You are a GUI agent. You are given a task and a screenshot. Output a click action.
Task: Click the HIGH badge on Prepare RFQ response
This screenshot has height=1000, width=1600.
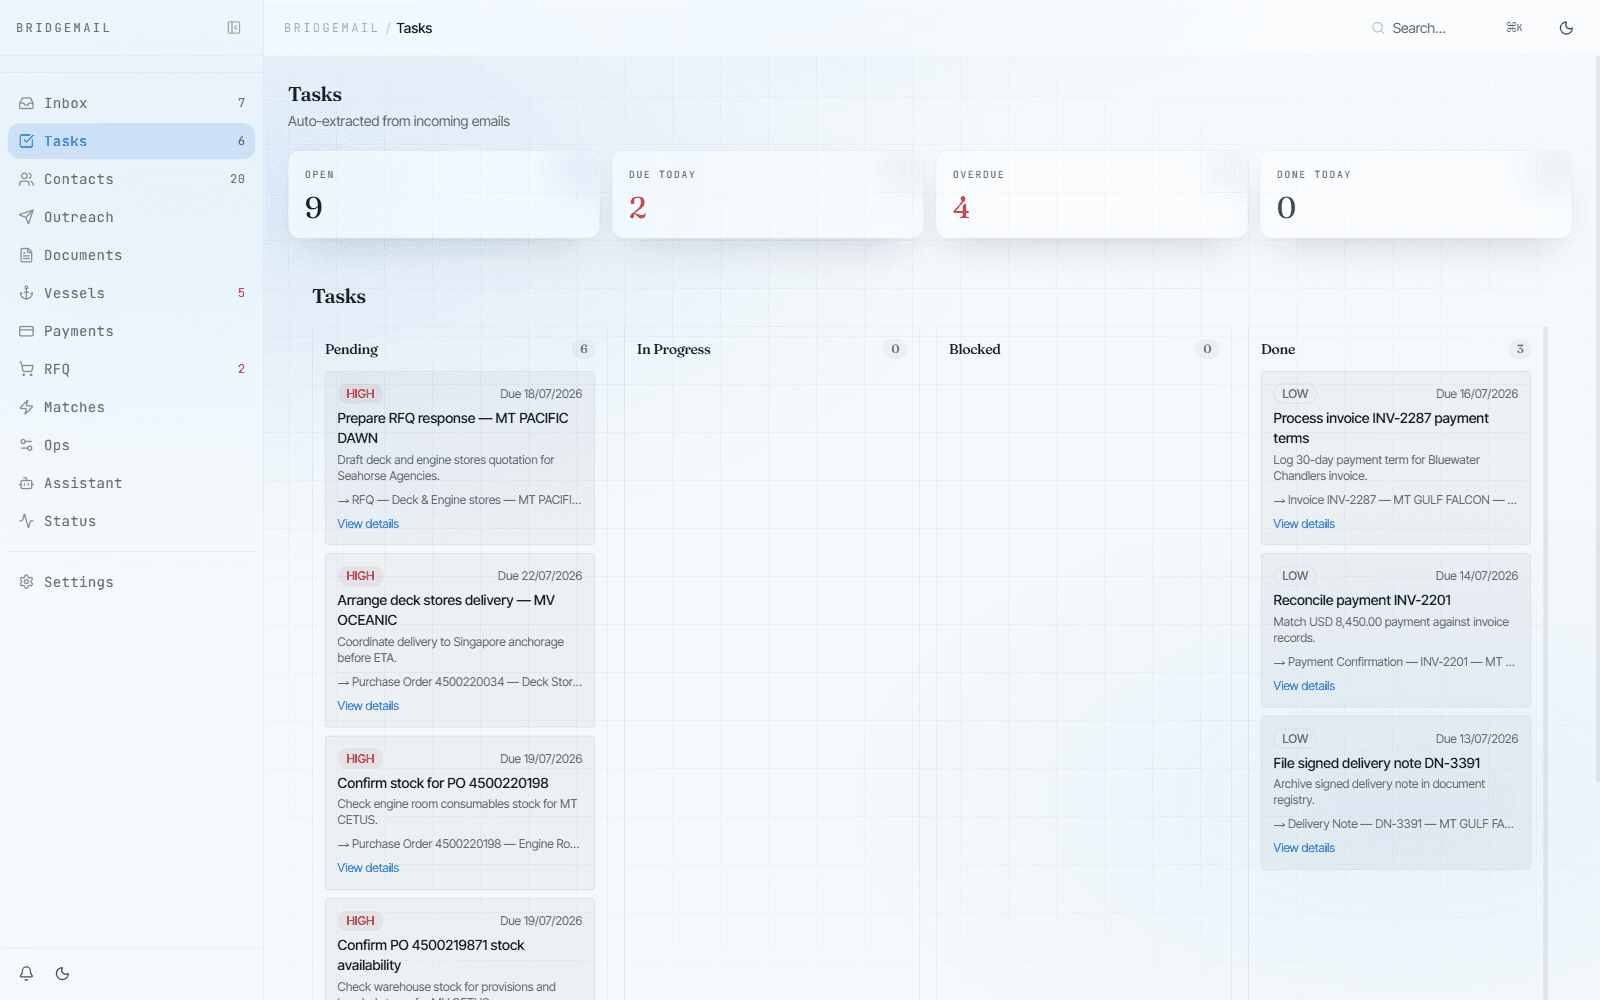(360, 394)
